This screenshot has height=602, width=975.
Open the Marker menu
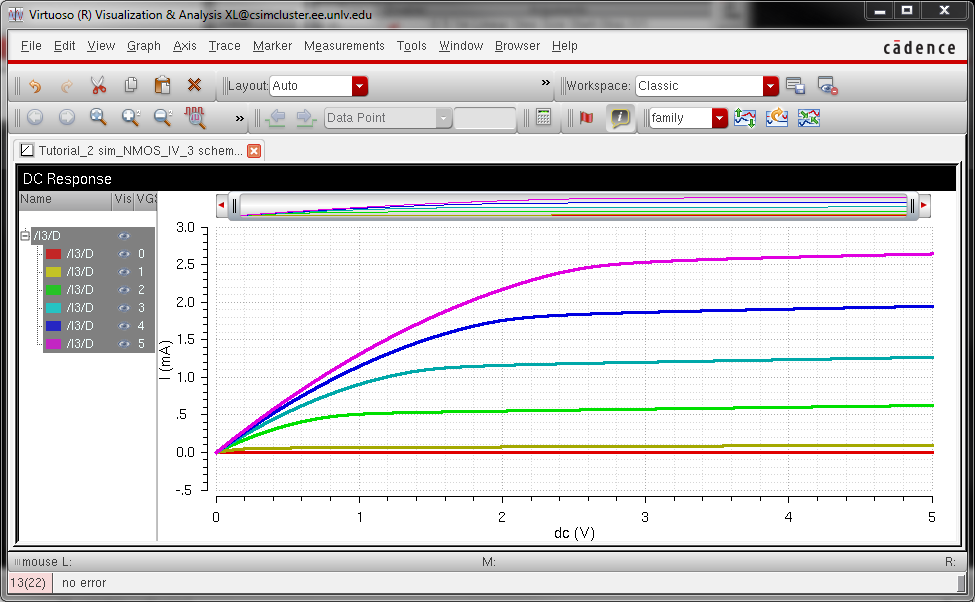point(272,46)
